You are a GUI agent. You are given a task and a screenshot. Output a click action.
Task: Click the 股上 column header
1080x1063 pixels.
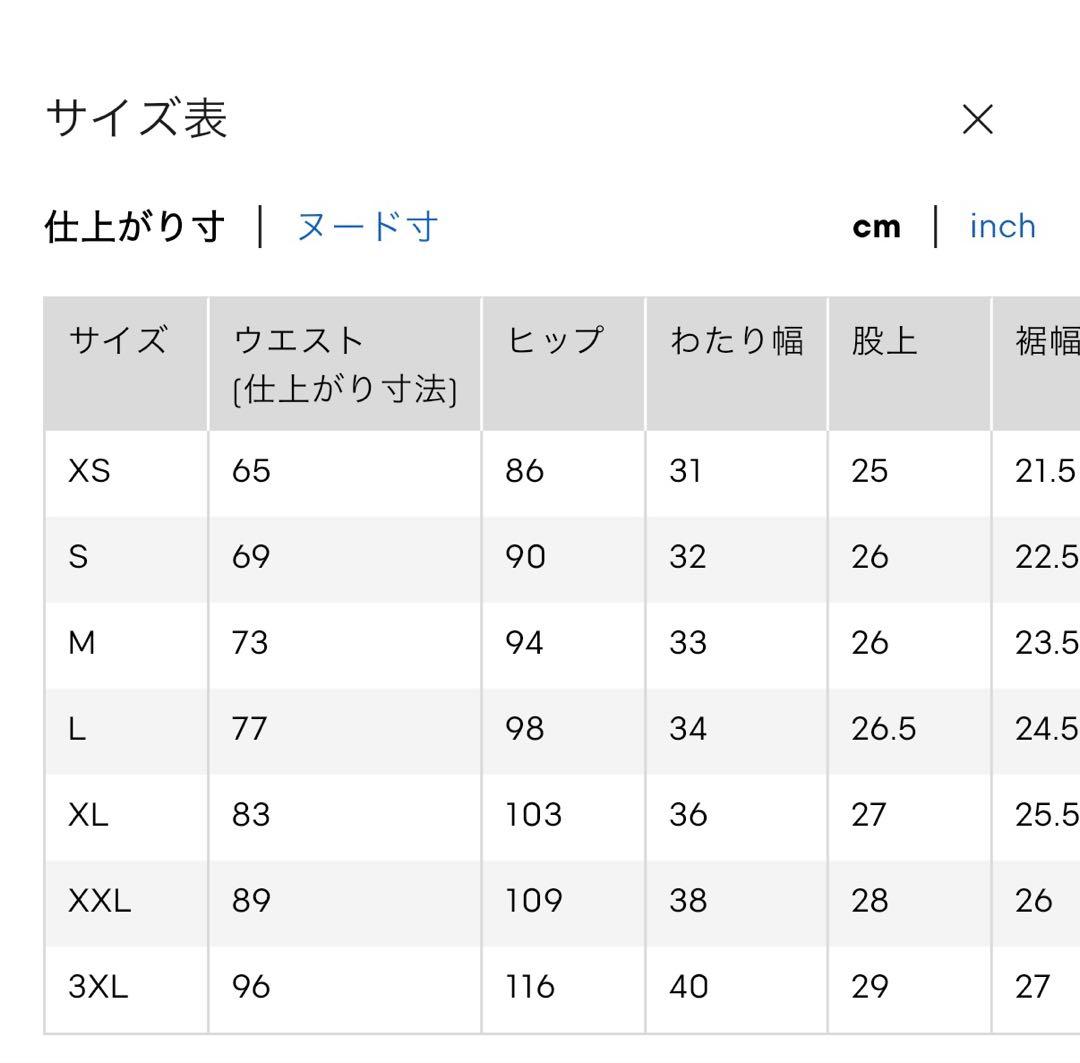point(884,340)
